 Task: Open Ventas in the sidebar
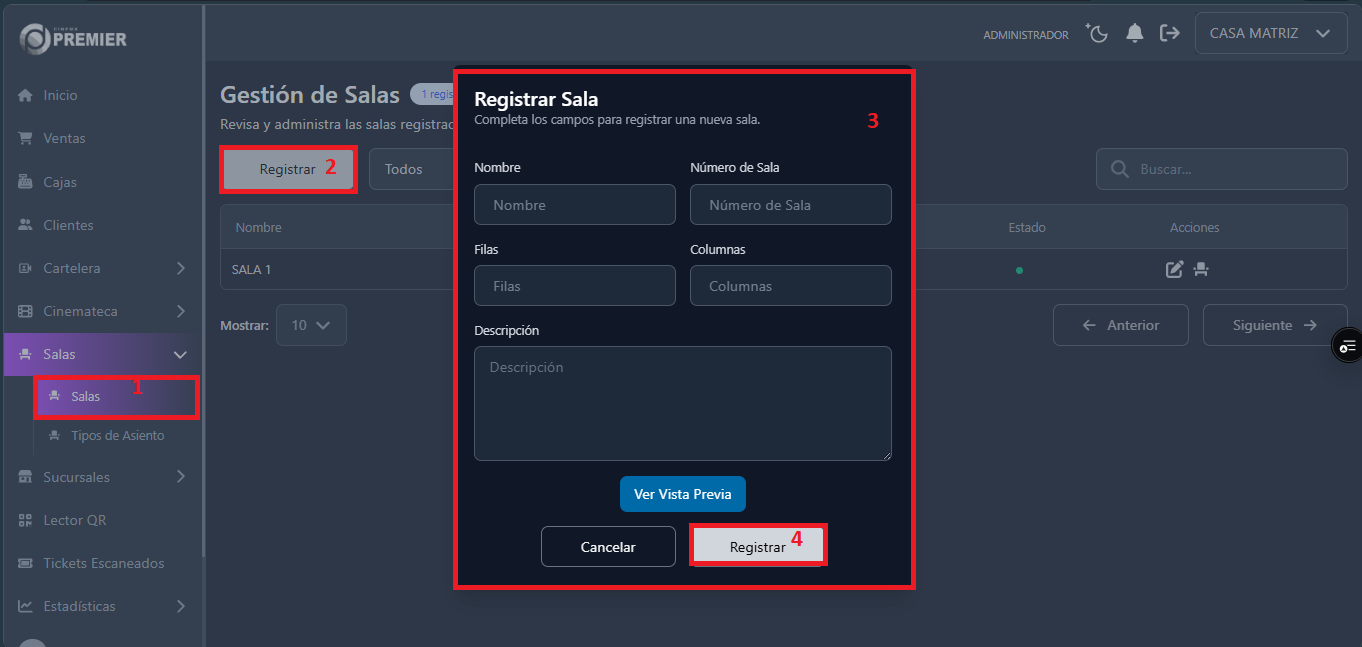point(64,138)
